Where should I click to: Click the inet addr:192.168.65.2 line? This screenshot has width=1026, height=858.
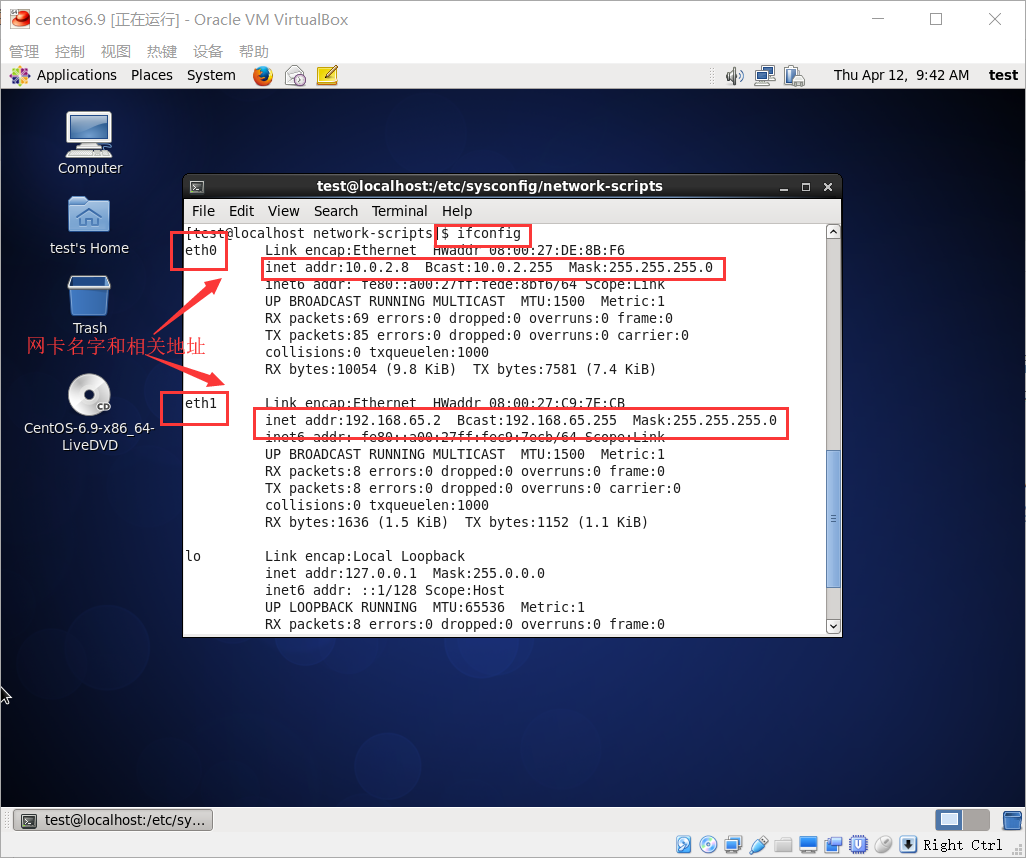click(x=521, y=421)
